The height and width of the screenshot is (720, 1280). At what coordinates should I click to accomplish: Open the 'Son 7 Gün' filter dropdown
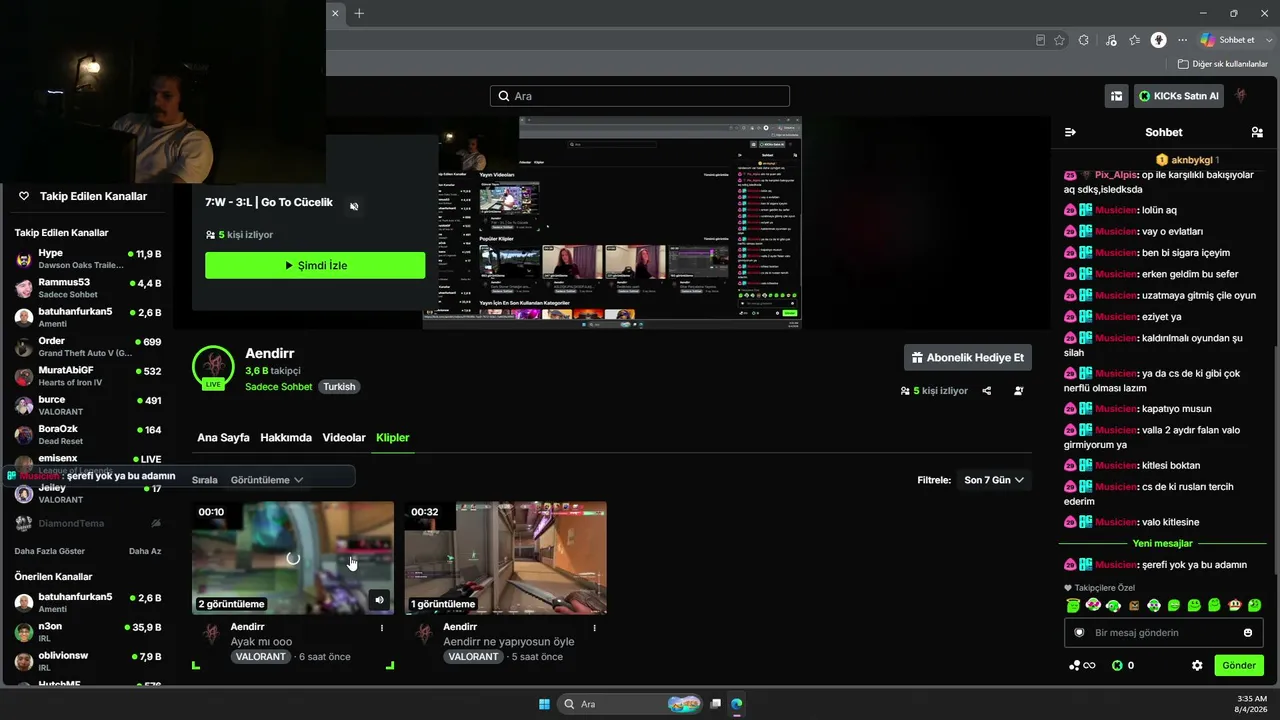point(994,480)
